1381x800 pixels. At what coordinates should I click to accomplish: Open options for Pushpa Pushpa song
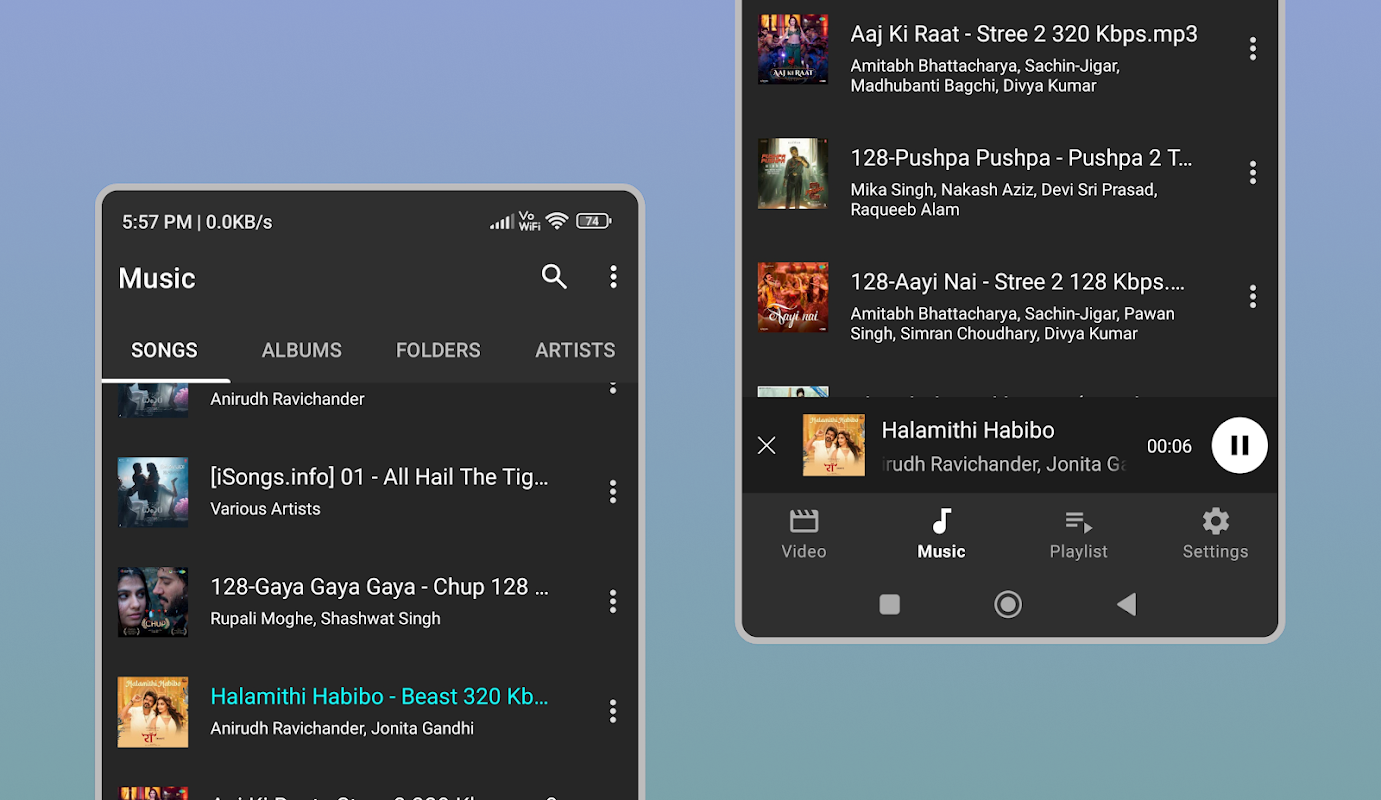pyautogui.click(x=1252, y=173)
